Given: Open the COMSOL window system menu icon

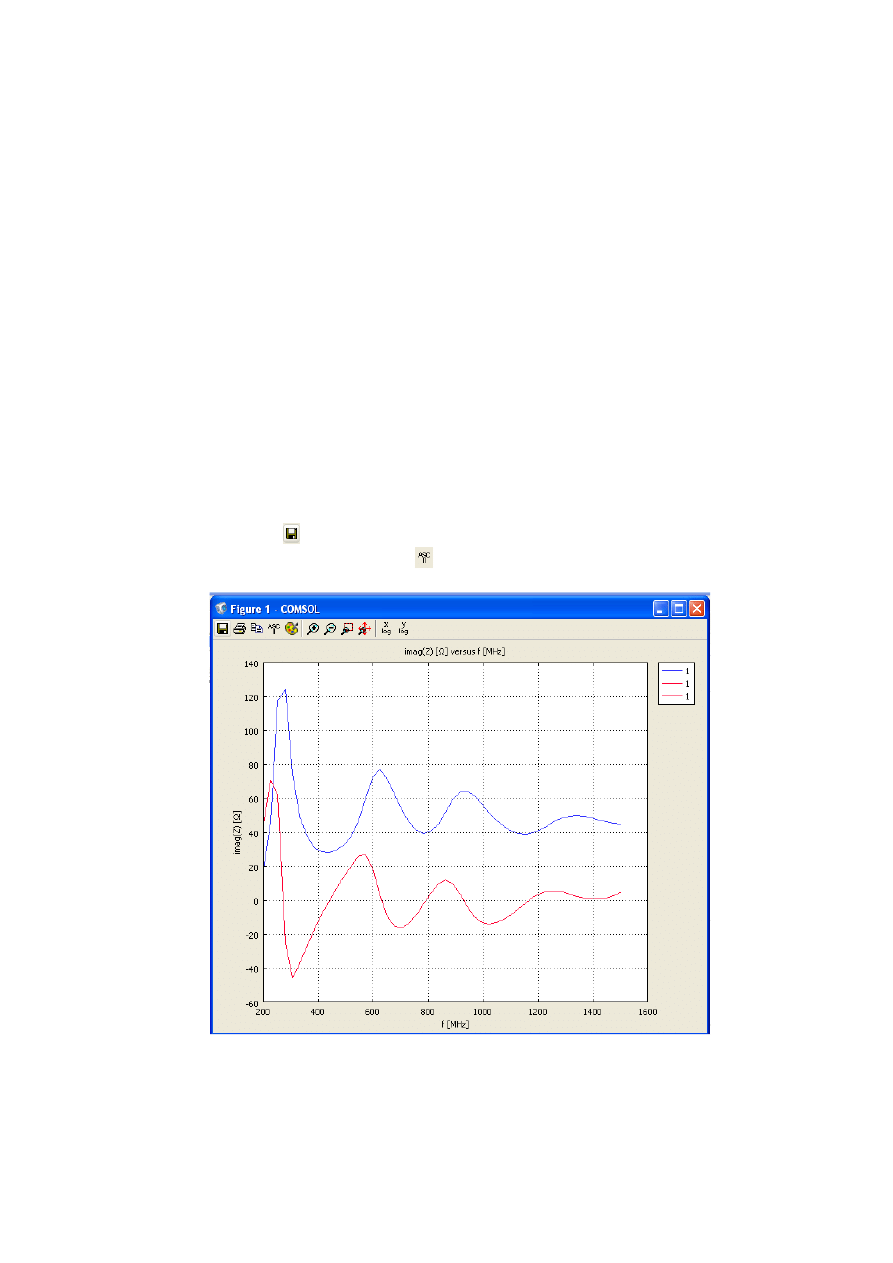Looking at the screenshot, I should tap(221, 608).
